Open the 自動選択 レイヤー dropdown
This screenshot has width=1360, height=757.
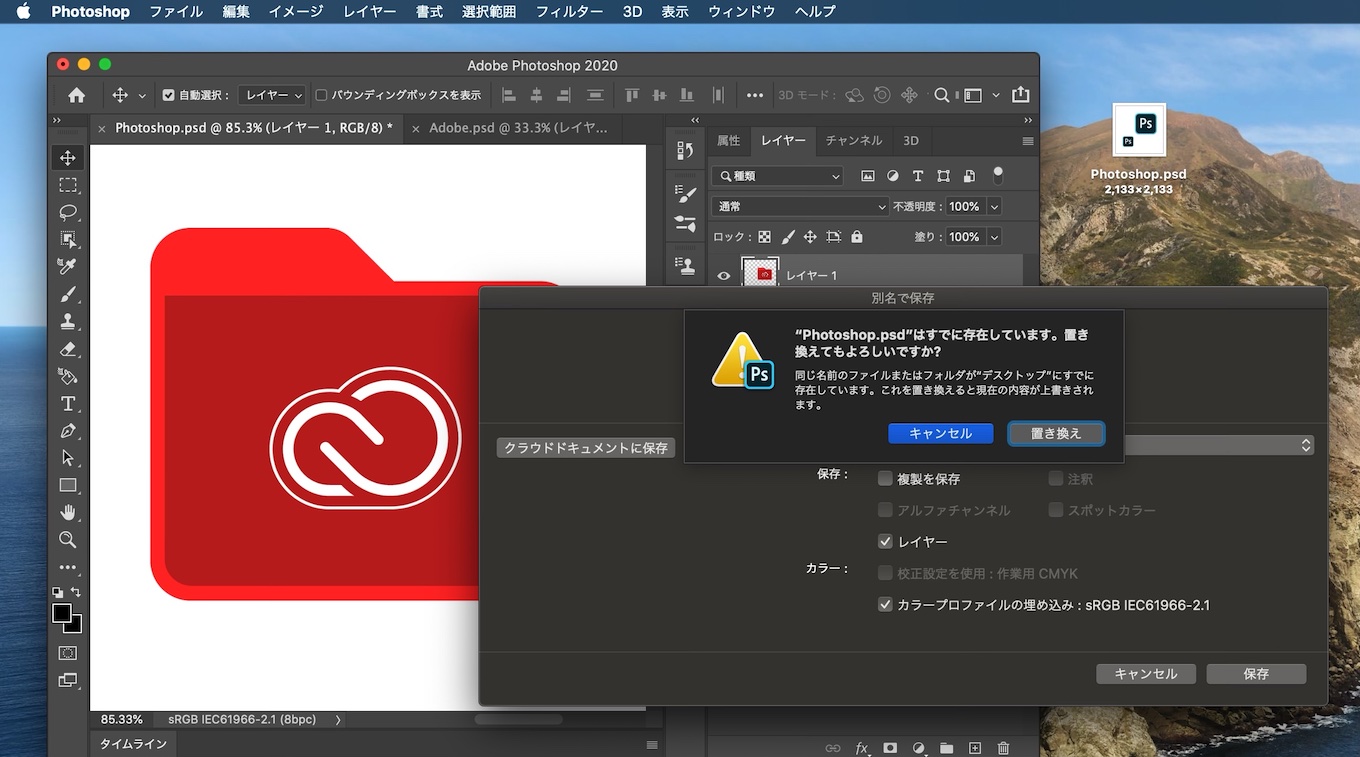coord(272,95)
